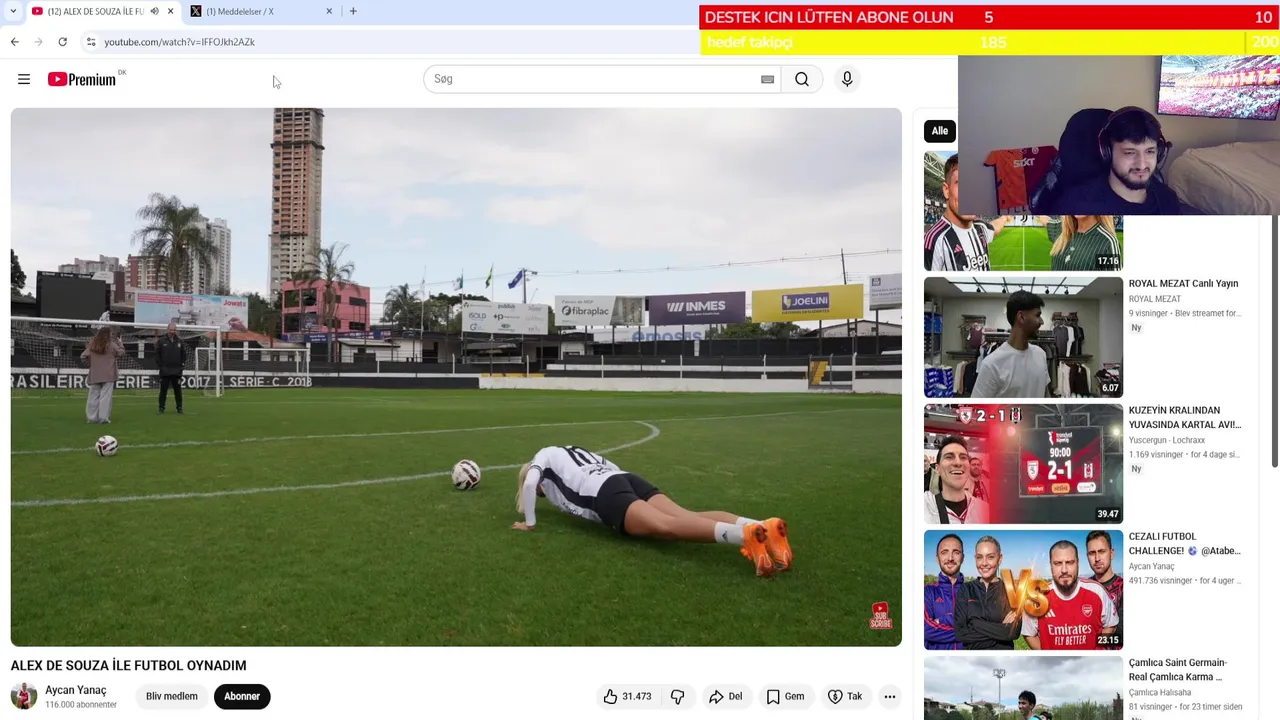Save the video using Gem
The image size is (1280, 720).
pos(785,696)
